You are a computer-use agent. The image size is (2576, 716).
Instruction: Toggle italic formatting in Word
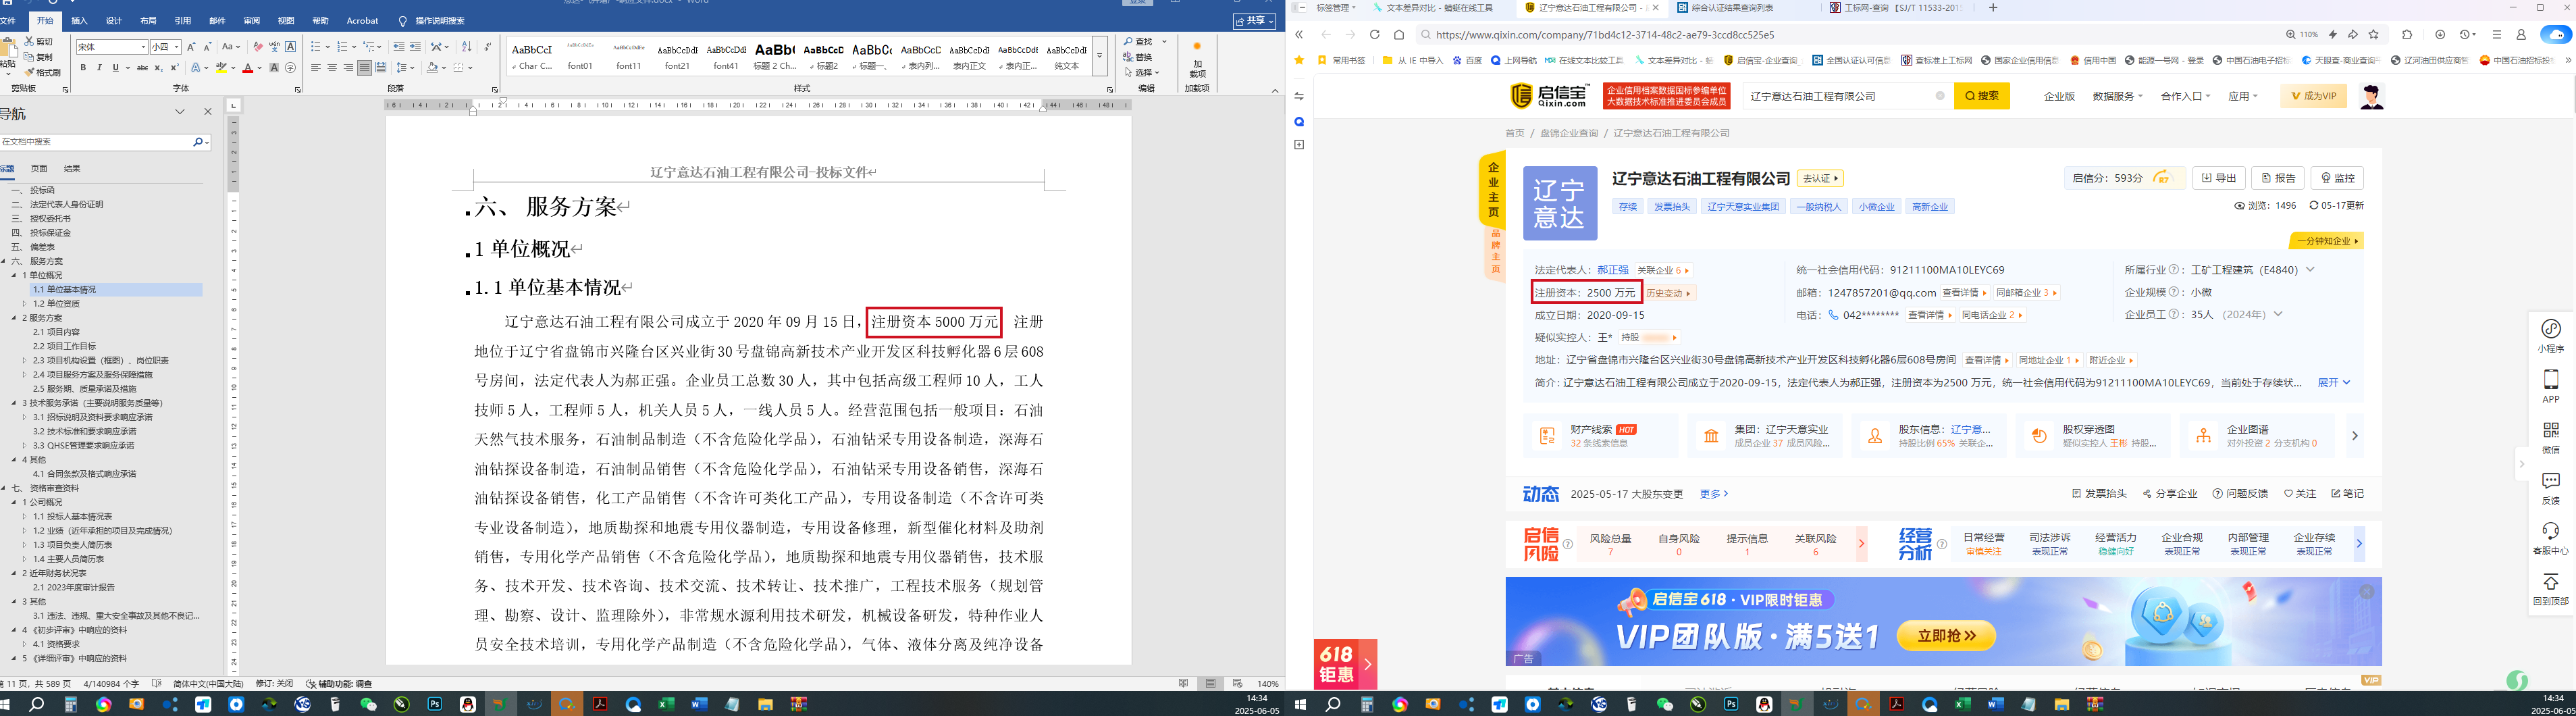tap(99, 68)
